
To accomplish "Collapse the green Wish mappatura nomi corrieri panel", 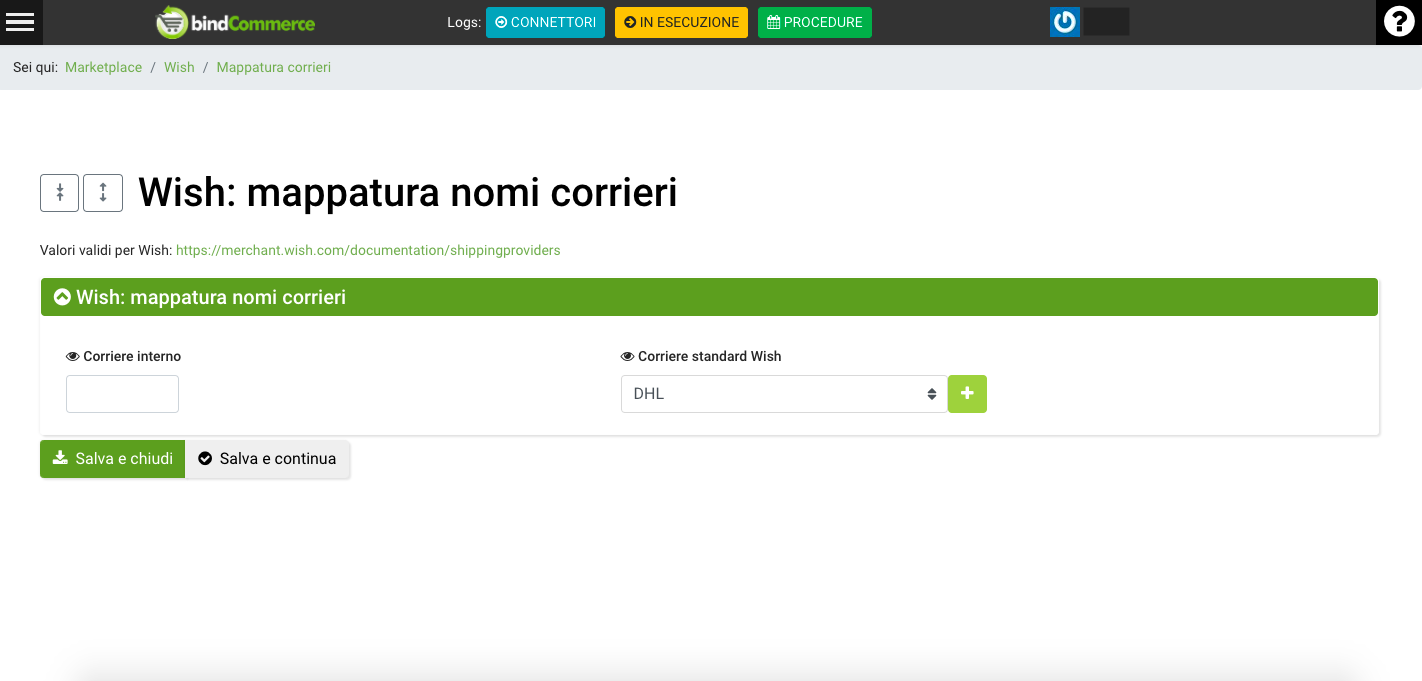I will coord(62,297).
